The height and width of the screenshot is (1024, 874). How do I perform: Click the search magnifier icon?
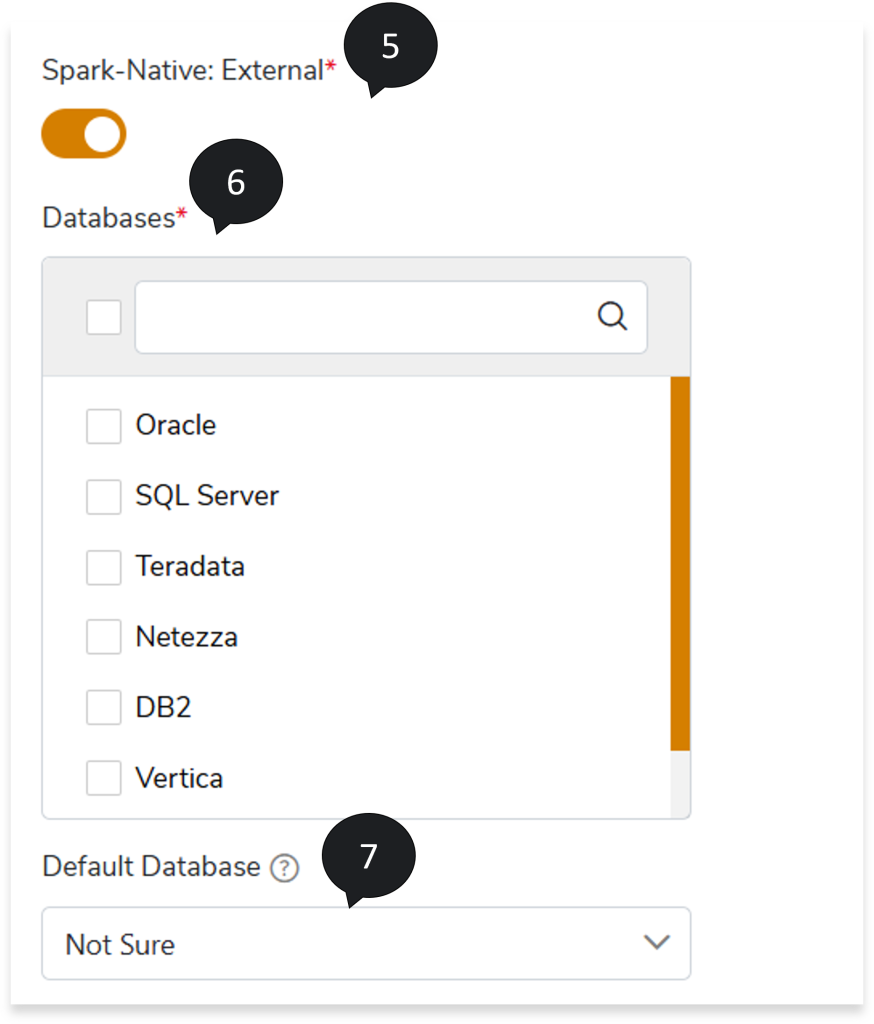pyautogui.click(x=612, y=317)
